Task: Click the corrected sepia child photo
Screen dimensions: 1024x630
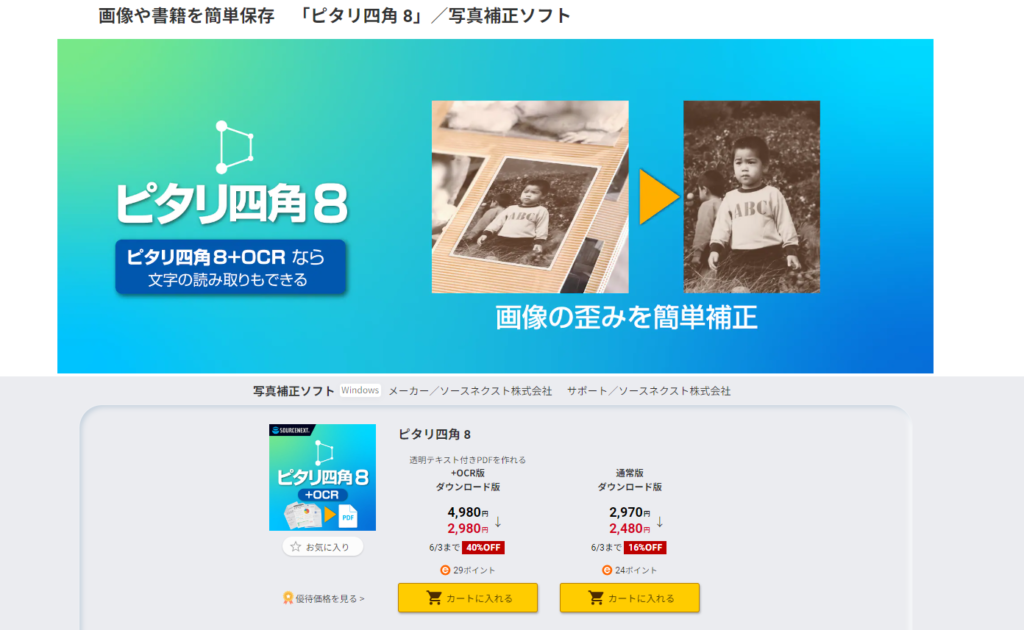Action: click(752, 197)
